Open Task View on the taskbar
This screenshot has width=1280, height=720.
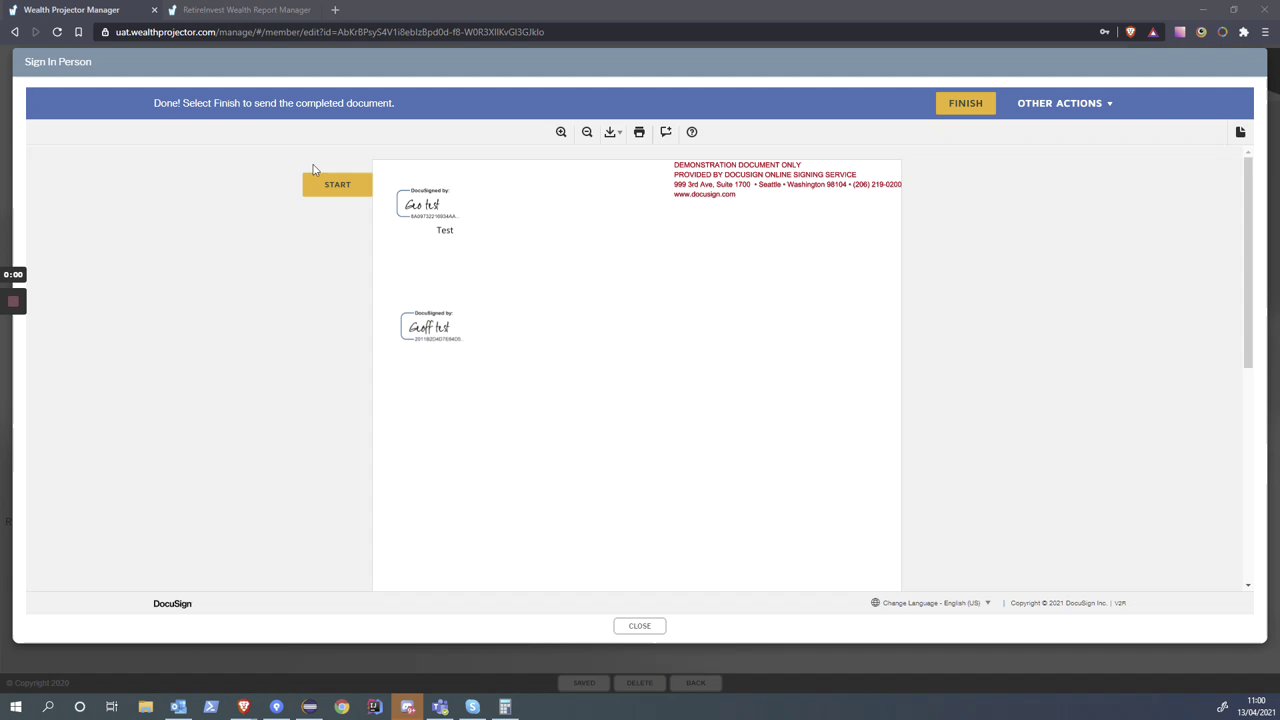pos(112,707)
